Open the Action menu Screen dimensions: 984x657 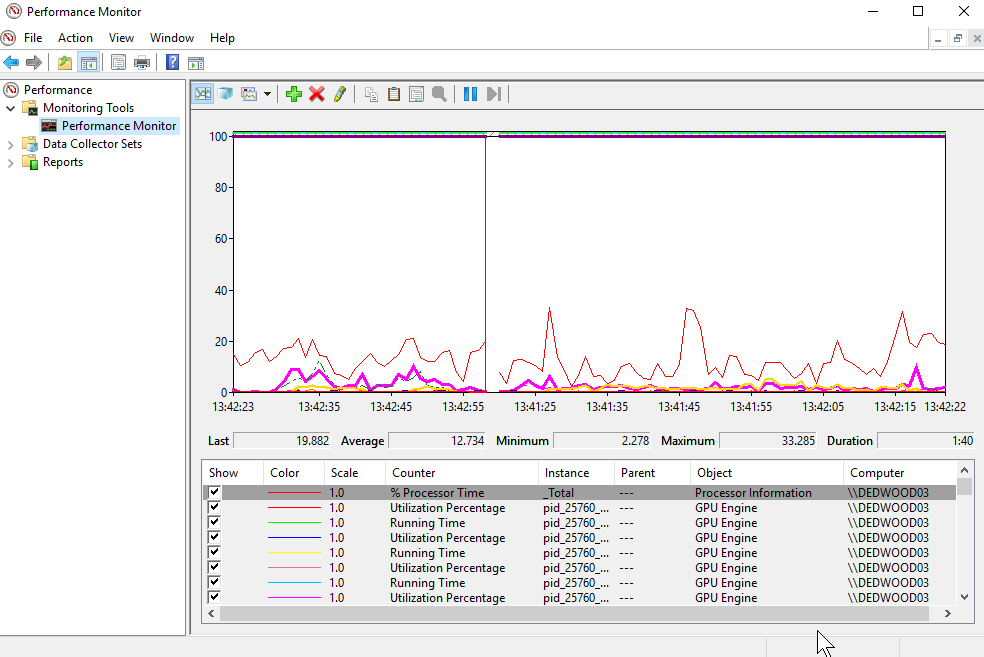click(75, 37)
